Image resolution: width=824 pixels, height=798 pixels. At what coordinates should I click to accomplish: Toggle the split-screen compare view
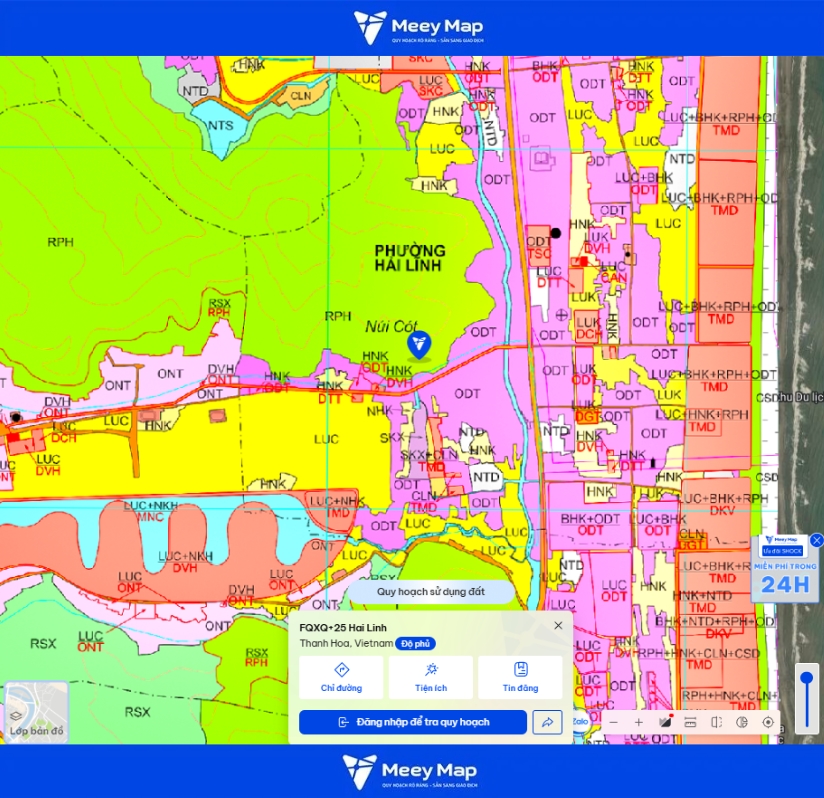(716, 722)
